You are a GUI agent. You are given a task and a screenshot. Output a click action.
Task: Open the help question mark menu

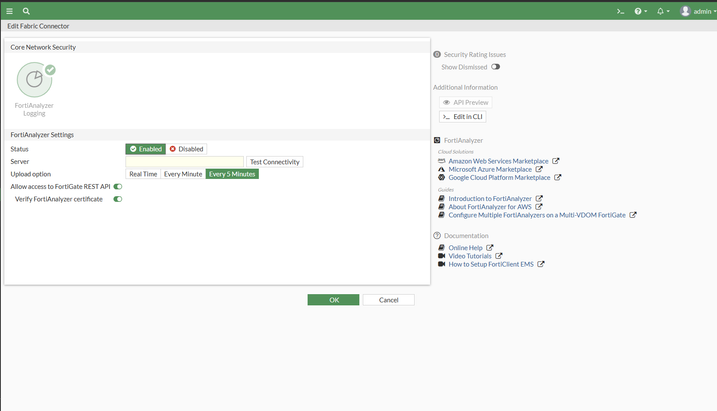pos(640,11)
